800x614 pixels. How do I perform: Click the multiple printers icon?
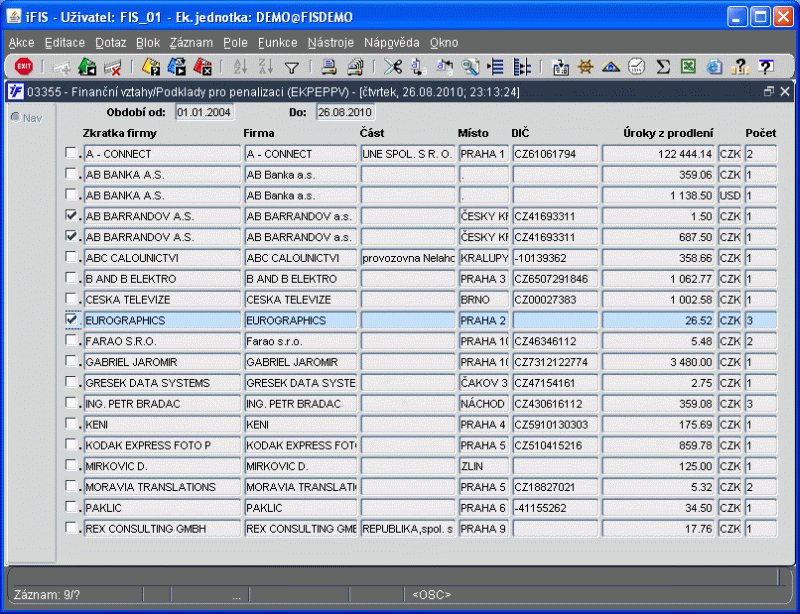(x=355, y=66)
